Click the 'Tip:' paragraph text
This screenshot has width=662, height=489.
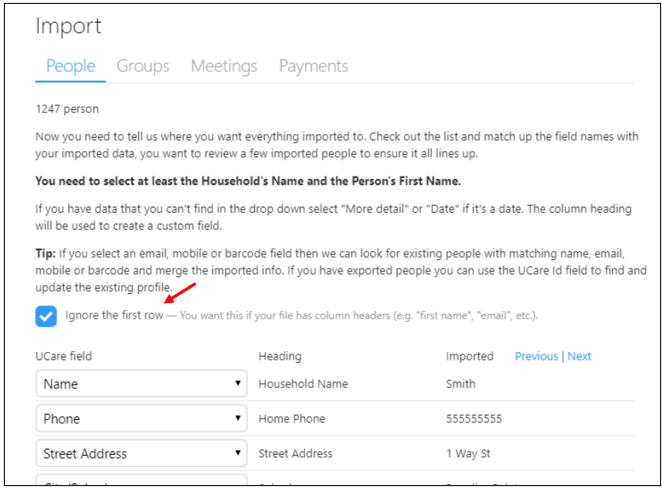pos(341,270)
